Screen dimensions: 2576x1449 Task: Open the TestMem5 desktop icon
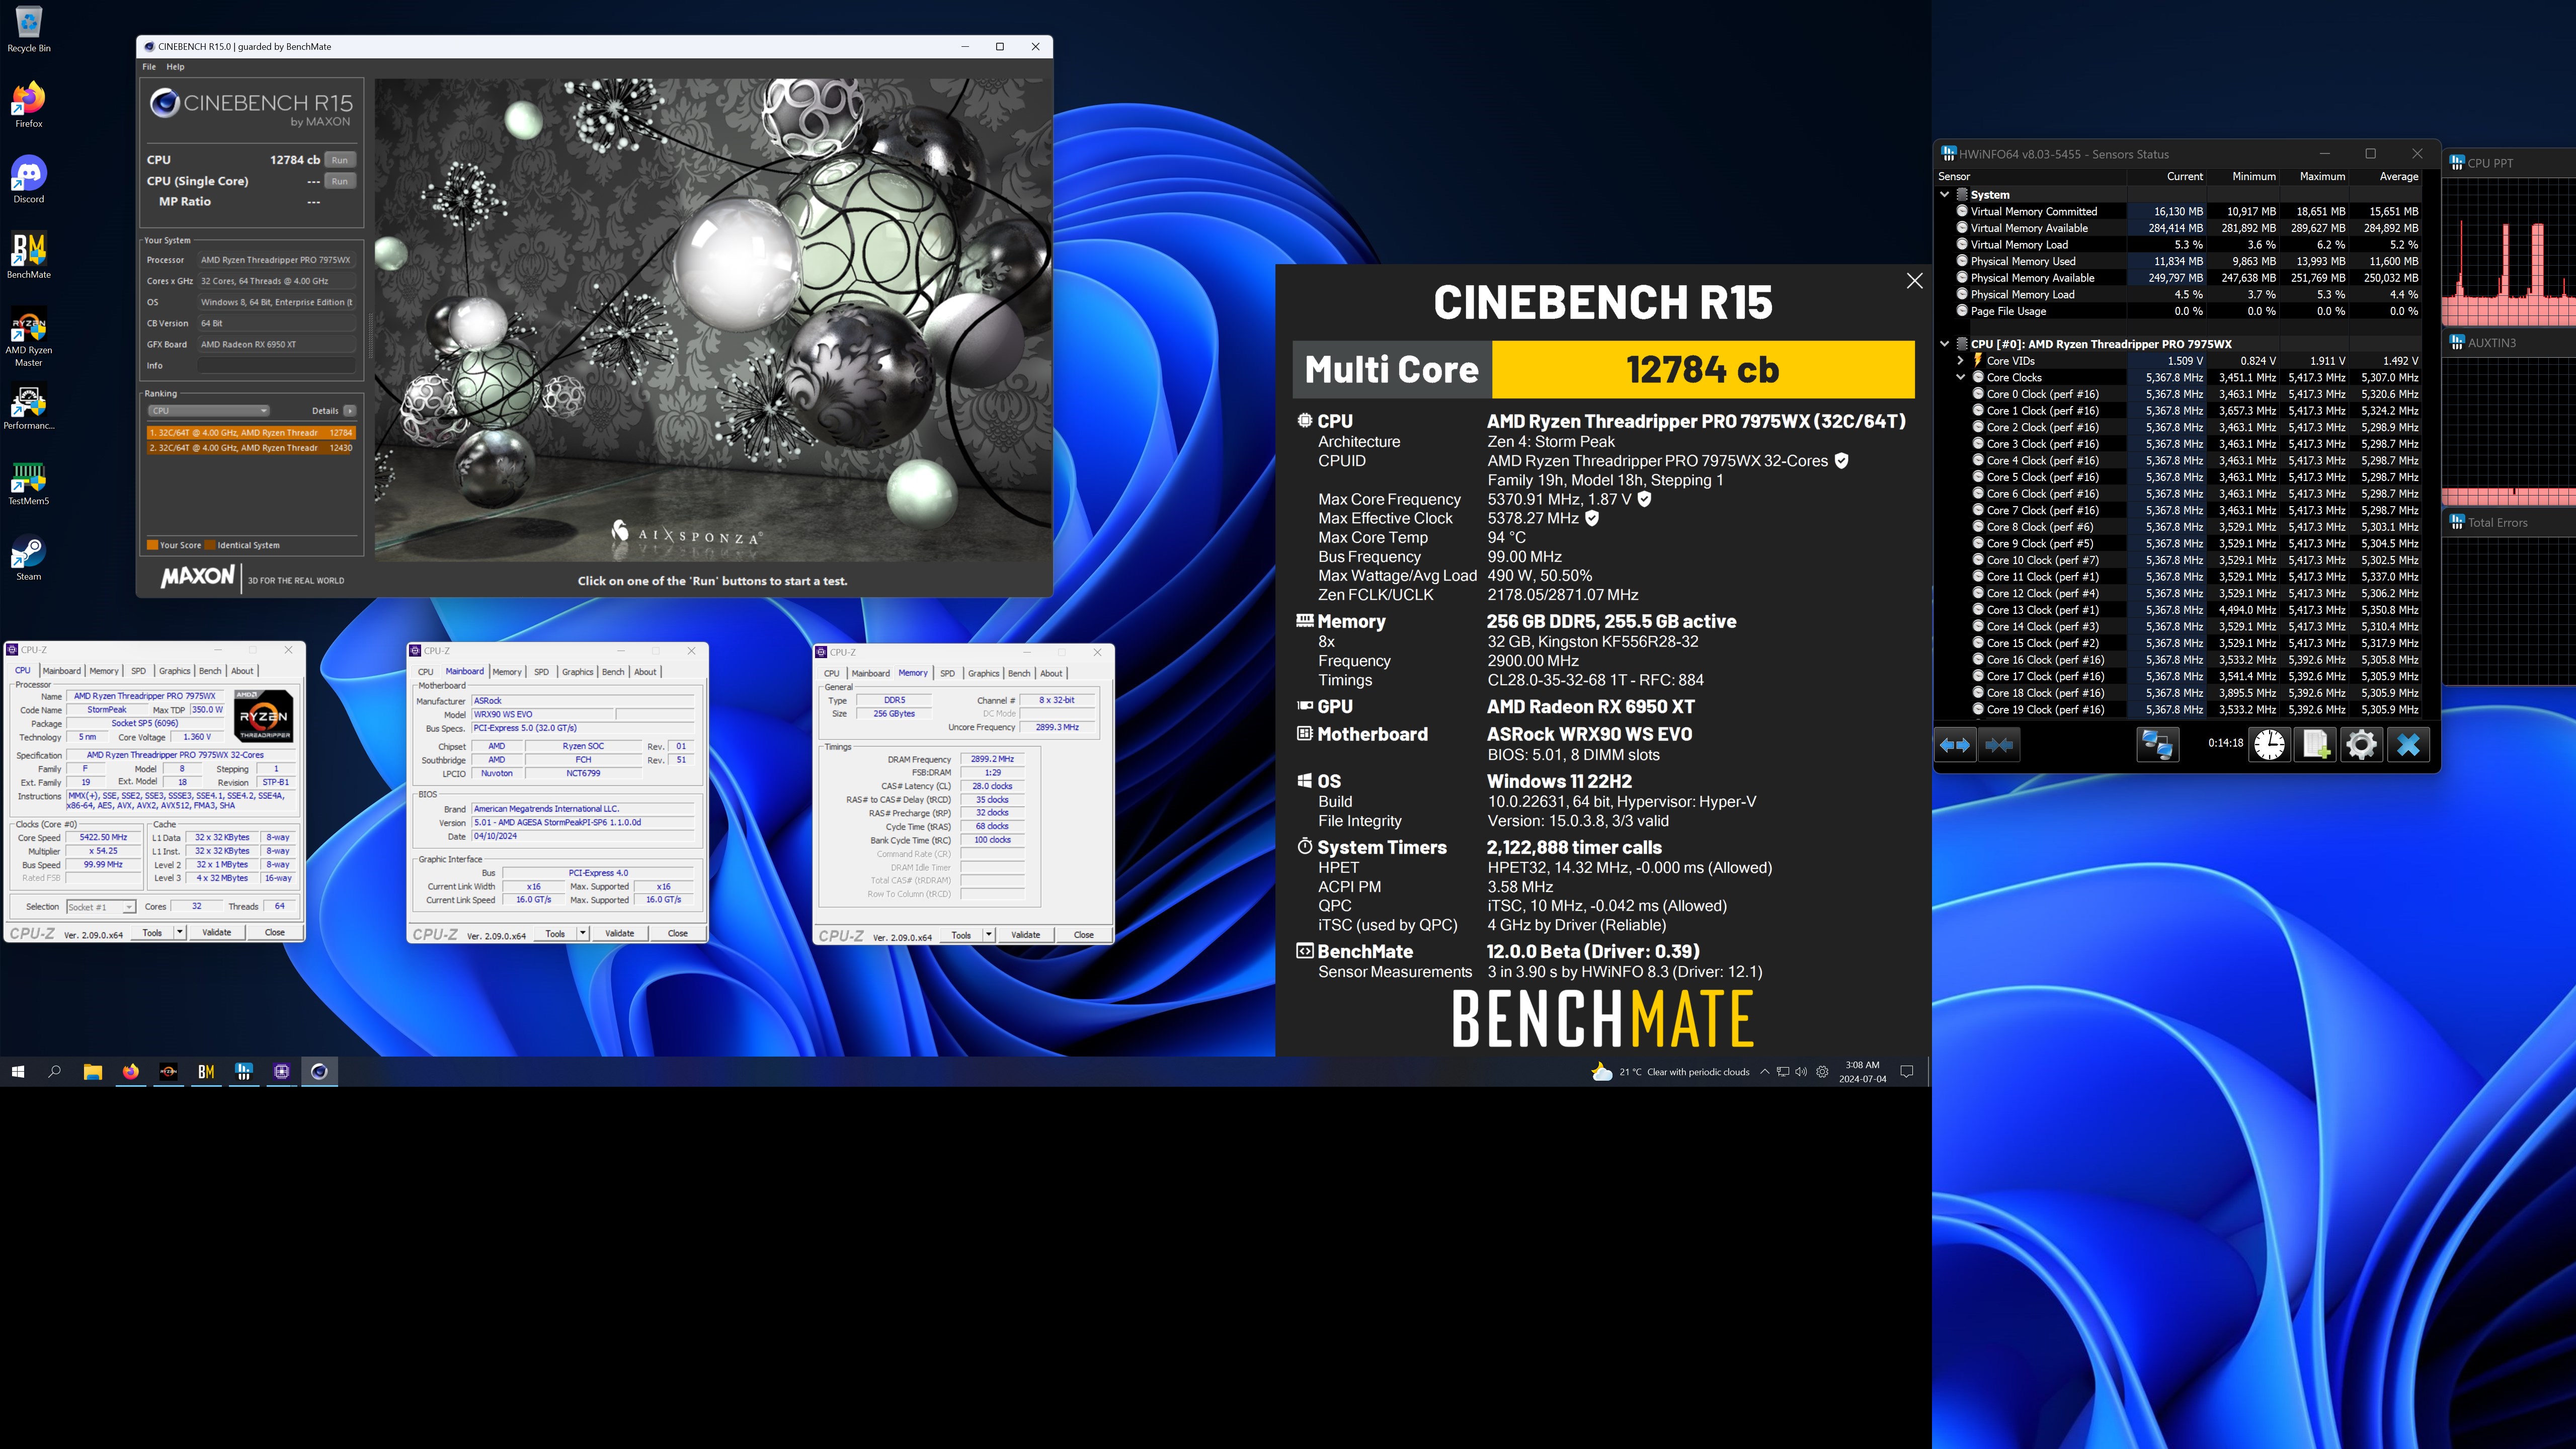(x=28, y=482)
